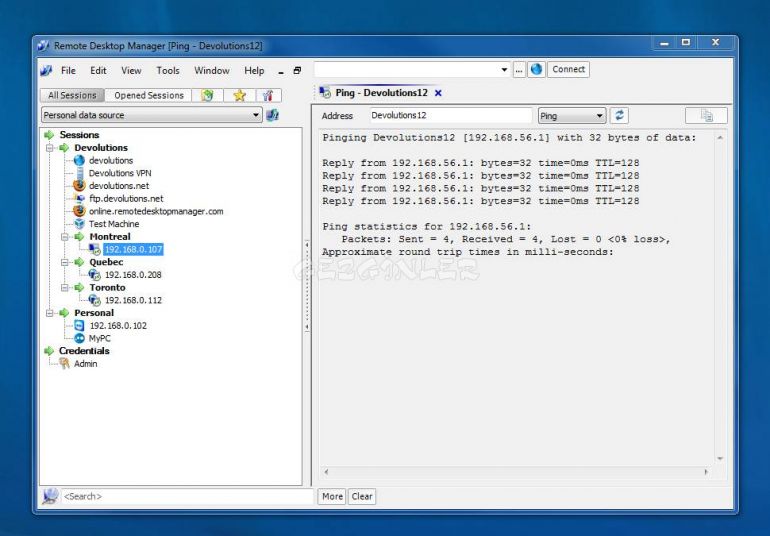Click the search icon at bottom left

pos(50,496)
